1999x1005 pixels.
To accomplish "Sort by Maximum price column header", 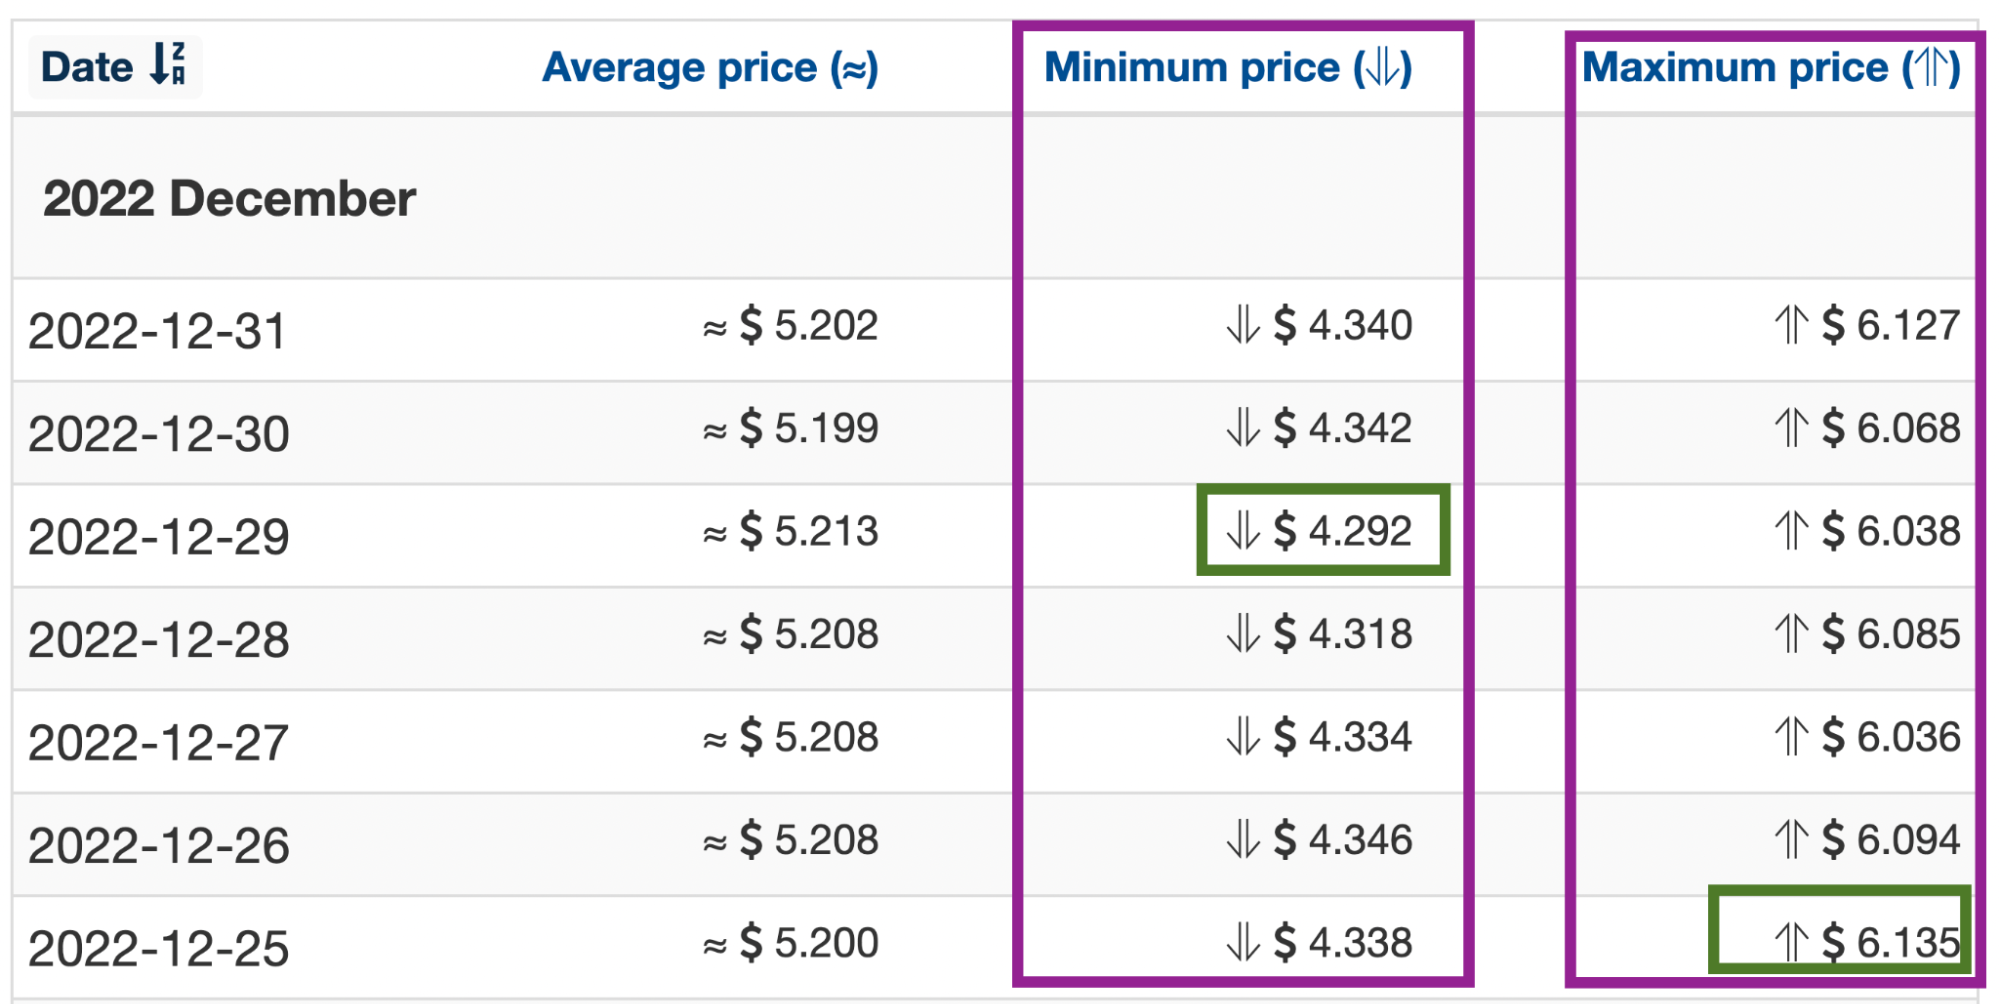I will pos(1771,68).
